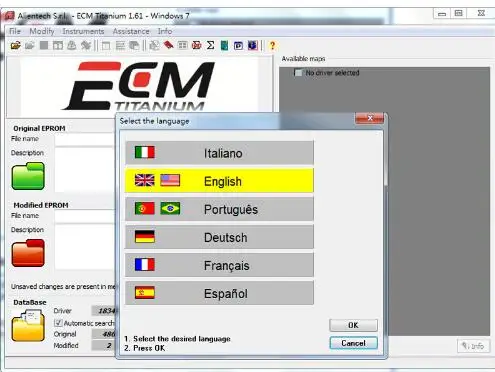The width and height of the screenshot is (495, 372).
Task: Select the highlighted English language option
Action: click(219, 181)
